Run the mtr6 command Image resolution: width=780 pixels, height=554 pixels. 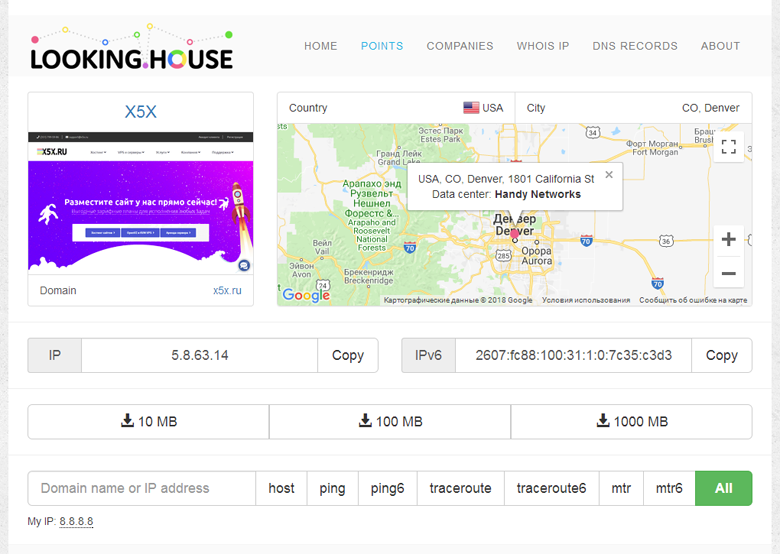coord(669,488)
